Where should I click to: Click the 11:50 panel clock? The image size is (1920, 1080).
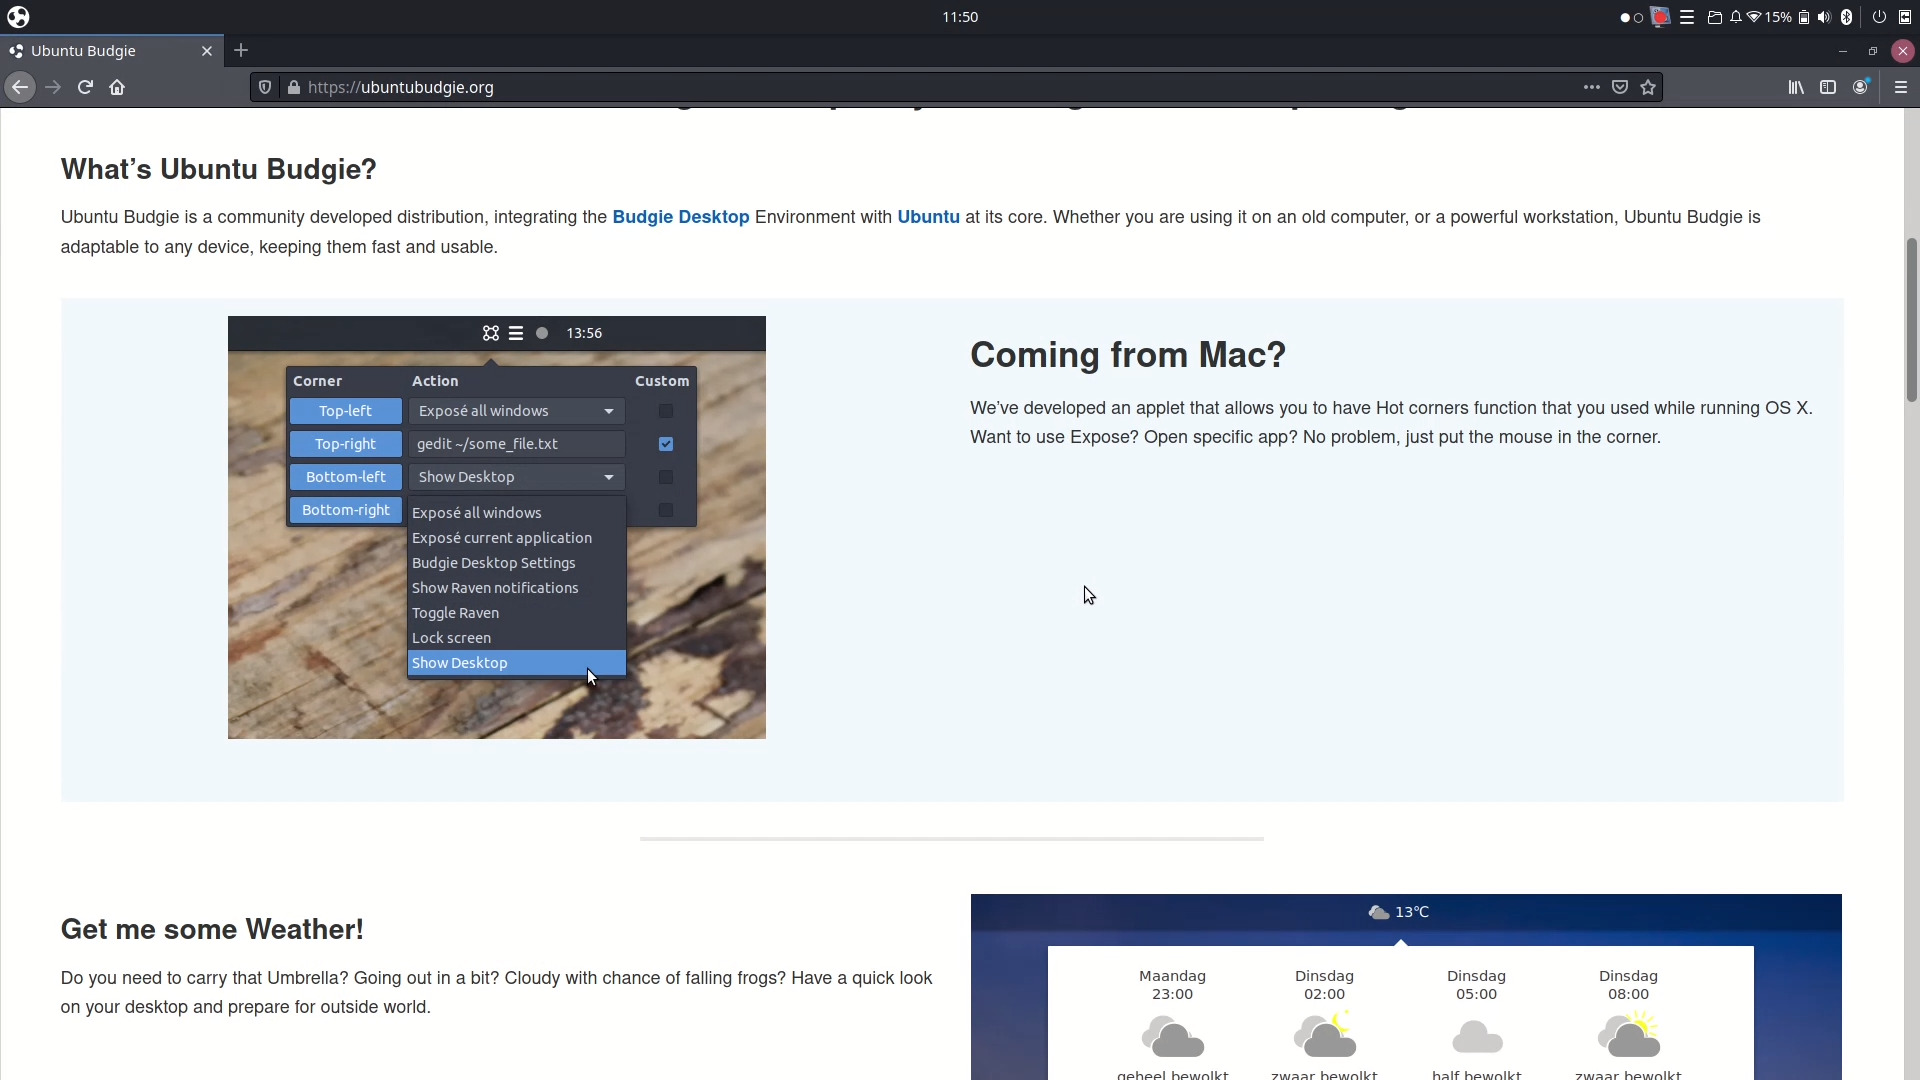(x=960, y=17)
